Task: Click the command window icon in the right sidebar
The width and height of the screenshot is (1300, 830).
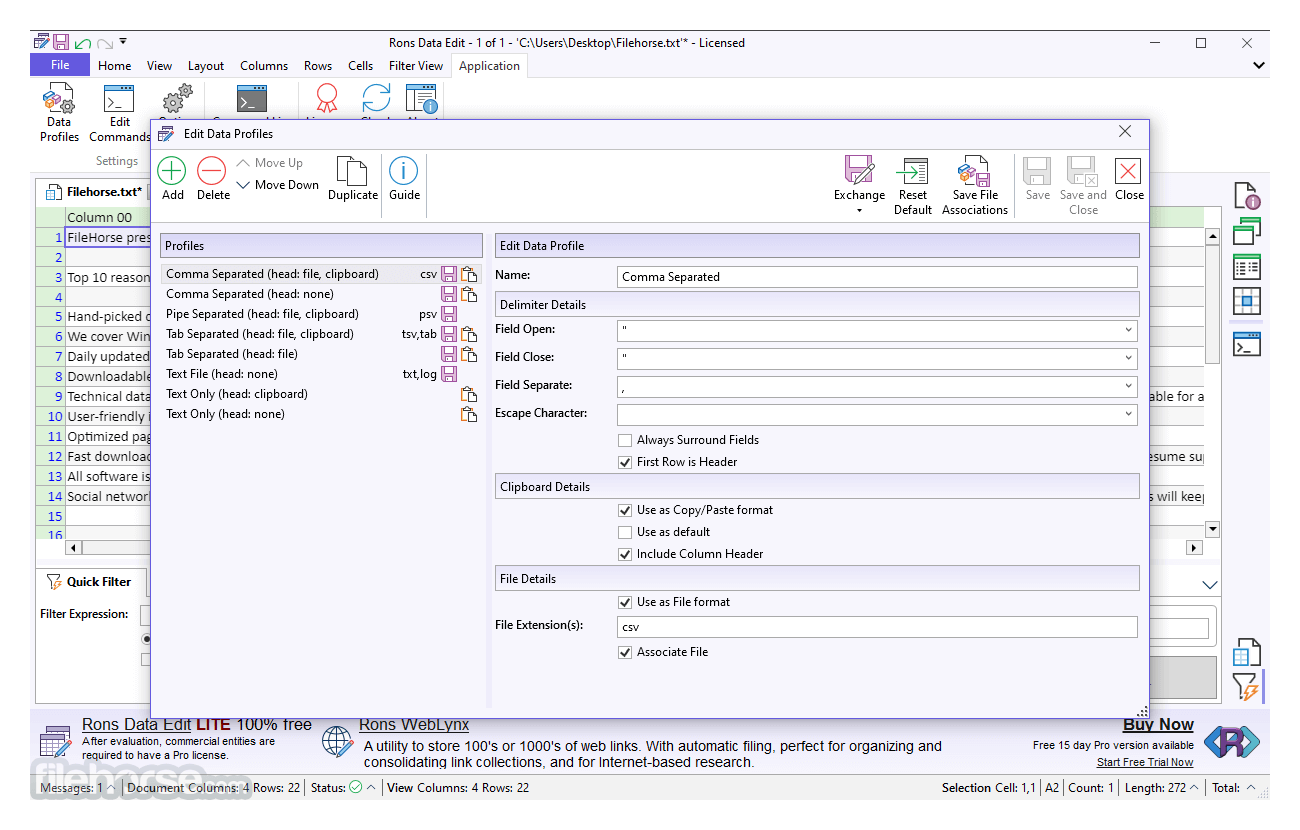Action: (1246, 344)
